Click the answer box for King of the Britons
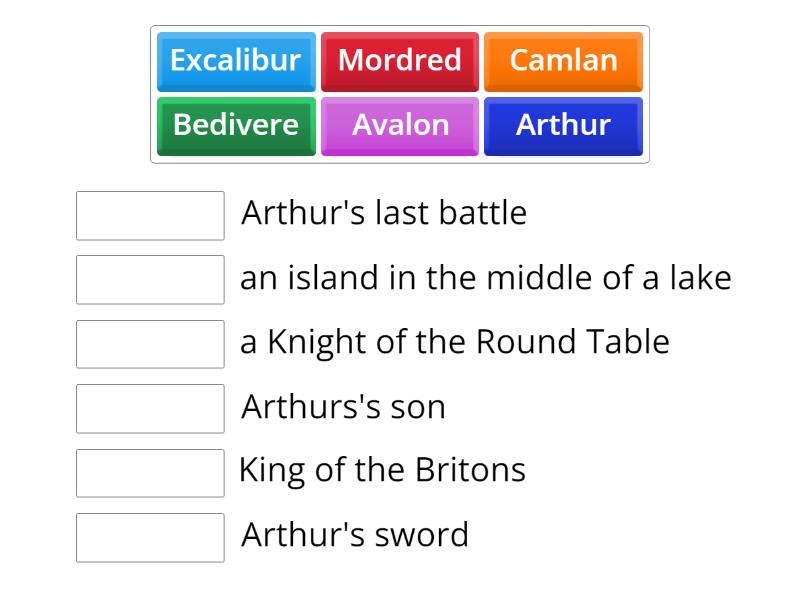 [149, 473]
